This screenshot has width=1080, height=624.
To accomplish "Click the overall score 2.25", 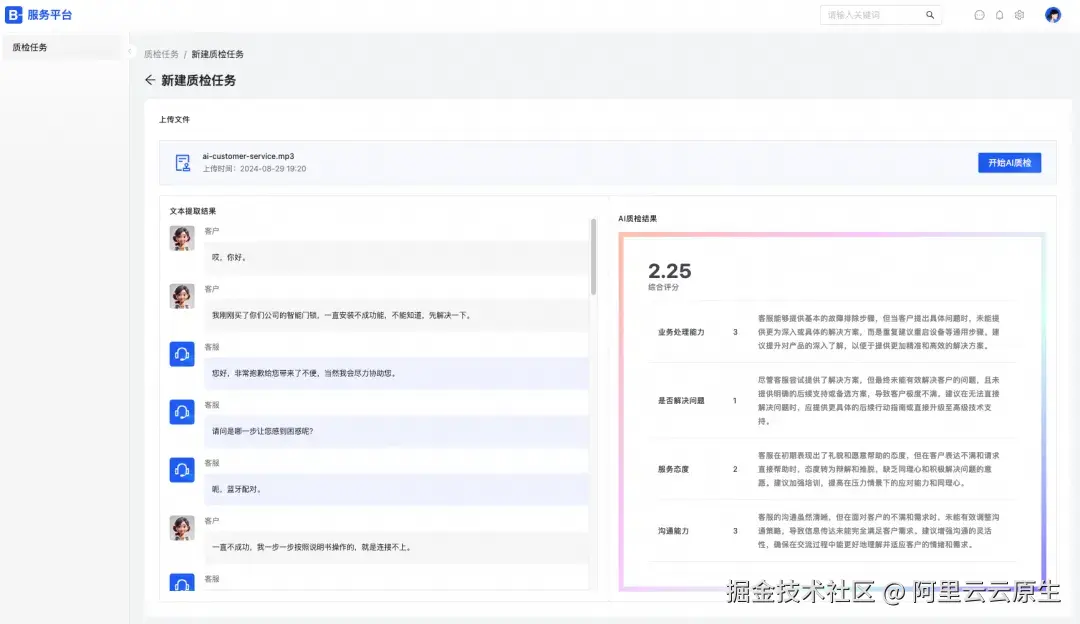I will tap(669, 271).
